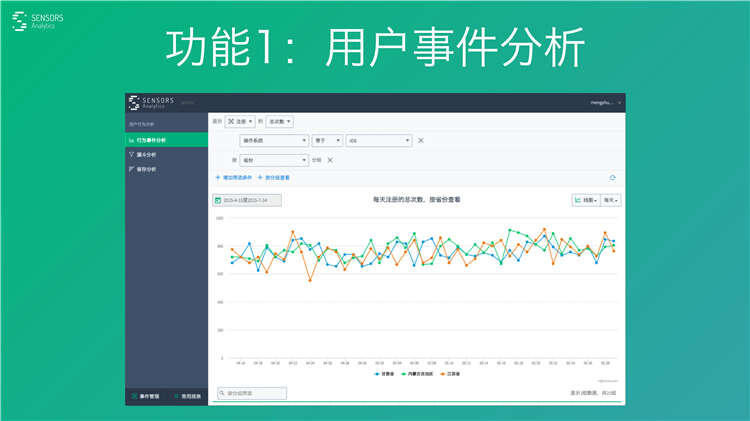Open 行为事件分析 in the sidebar
This screenshot has height=421, width=750.
point(146,140)
